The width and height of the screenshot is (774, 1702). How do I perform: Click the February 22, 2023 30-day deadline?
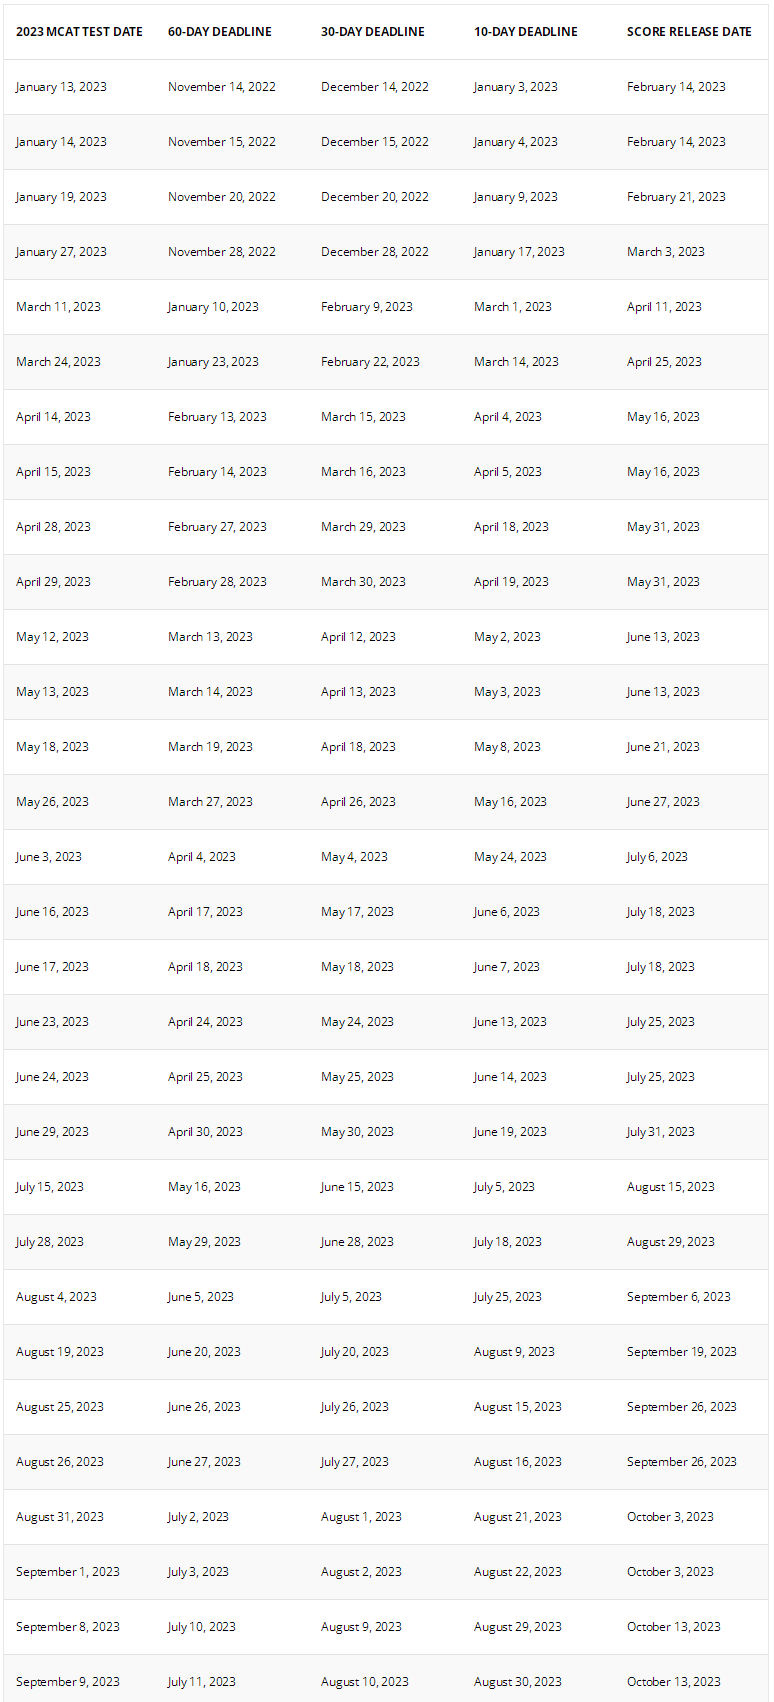point(370,362)
